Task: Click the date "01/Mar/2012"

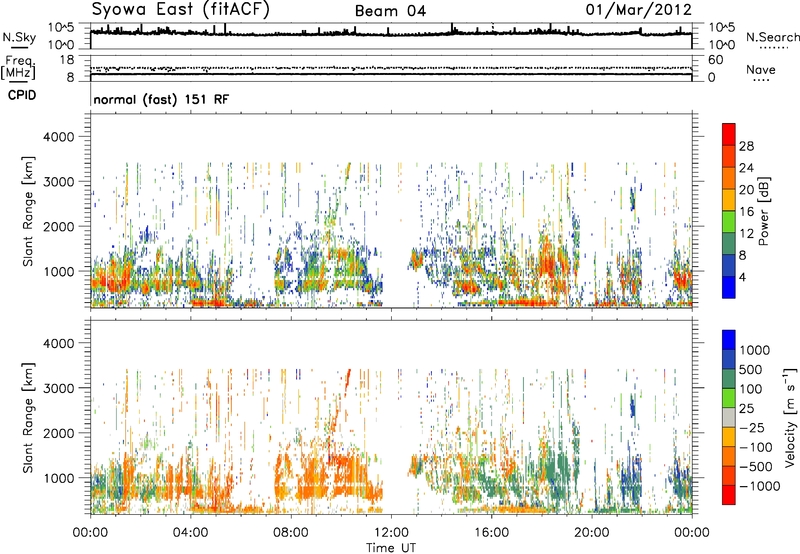Action: coord(638,10)
